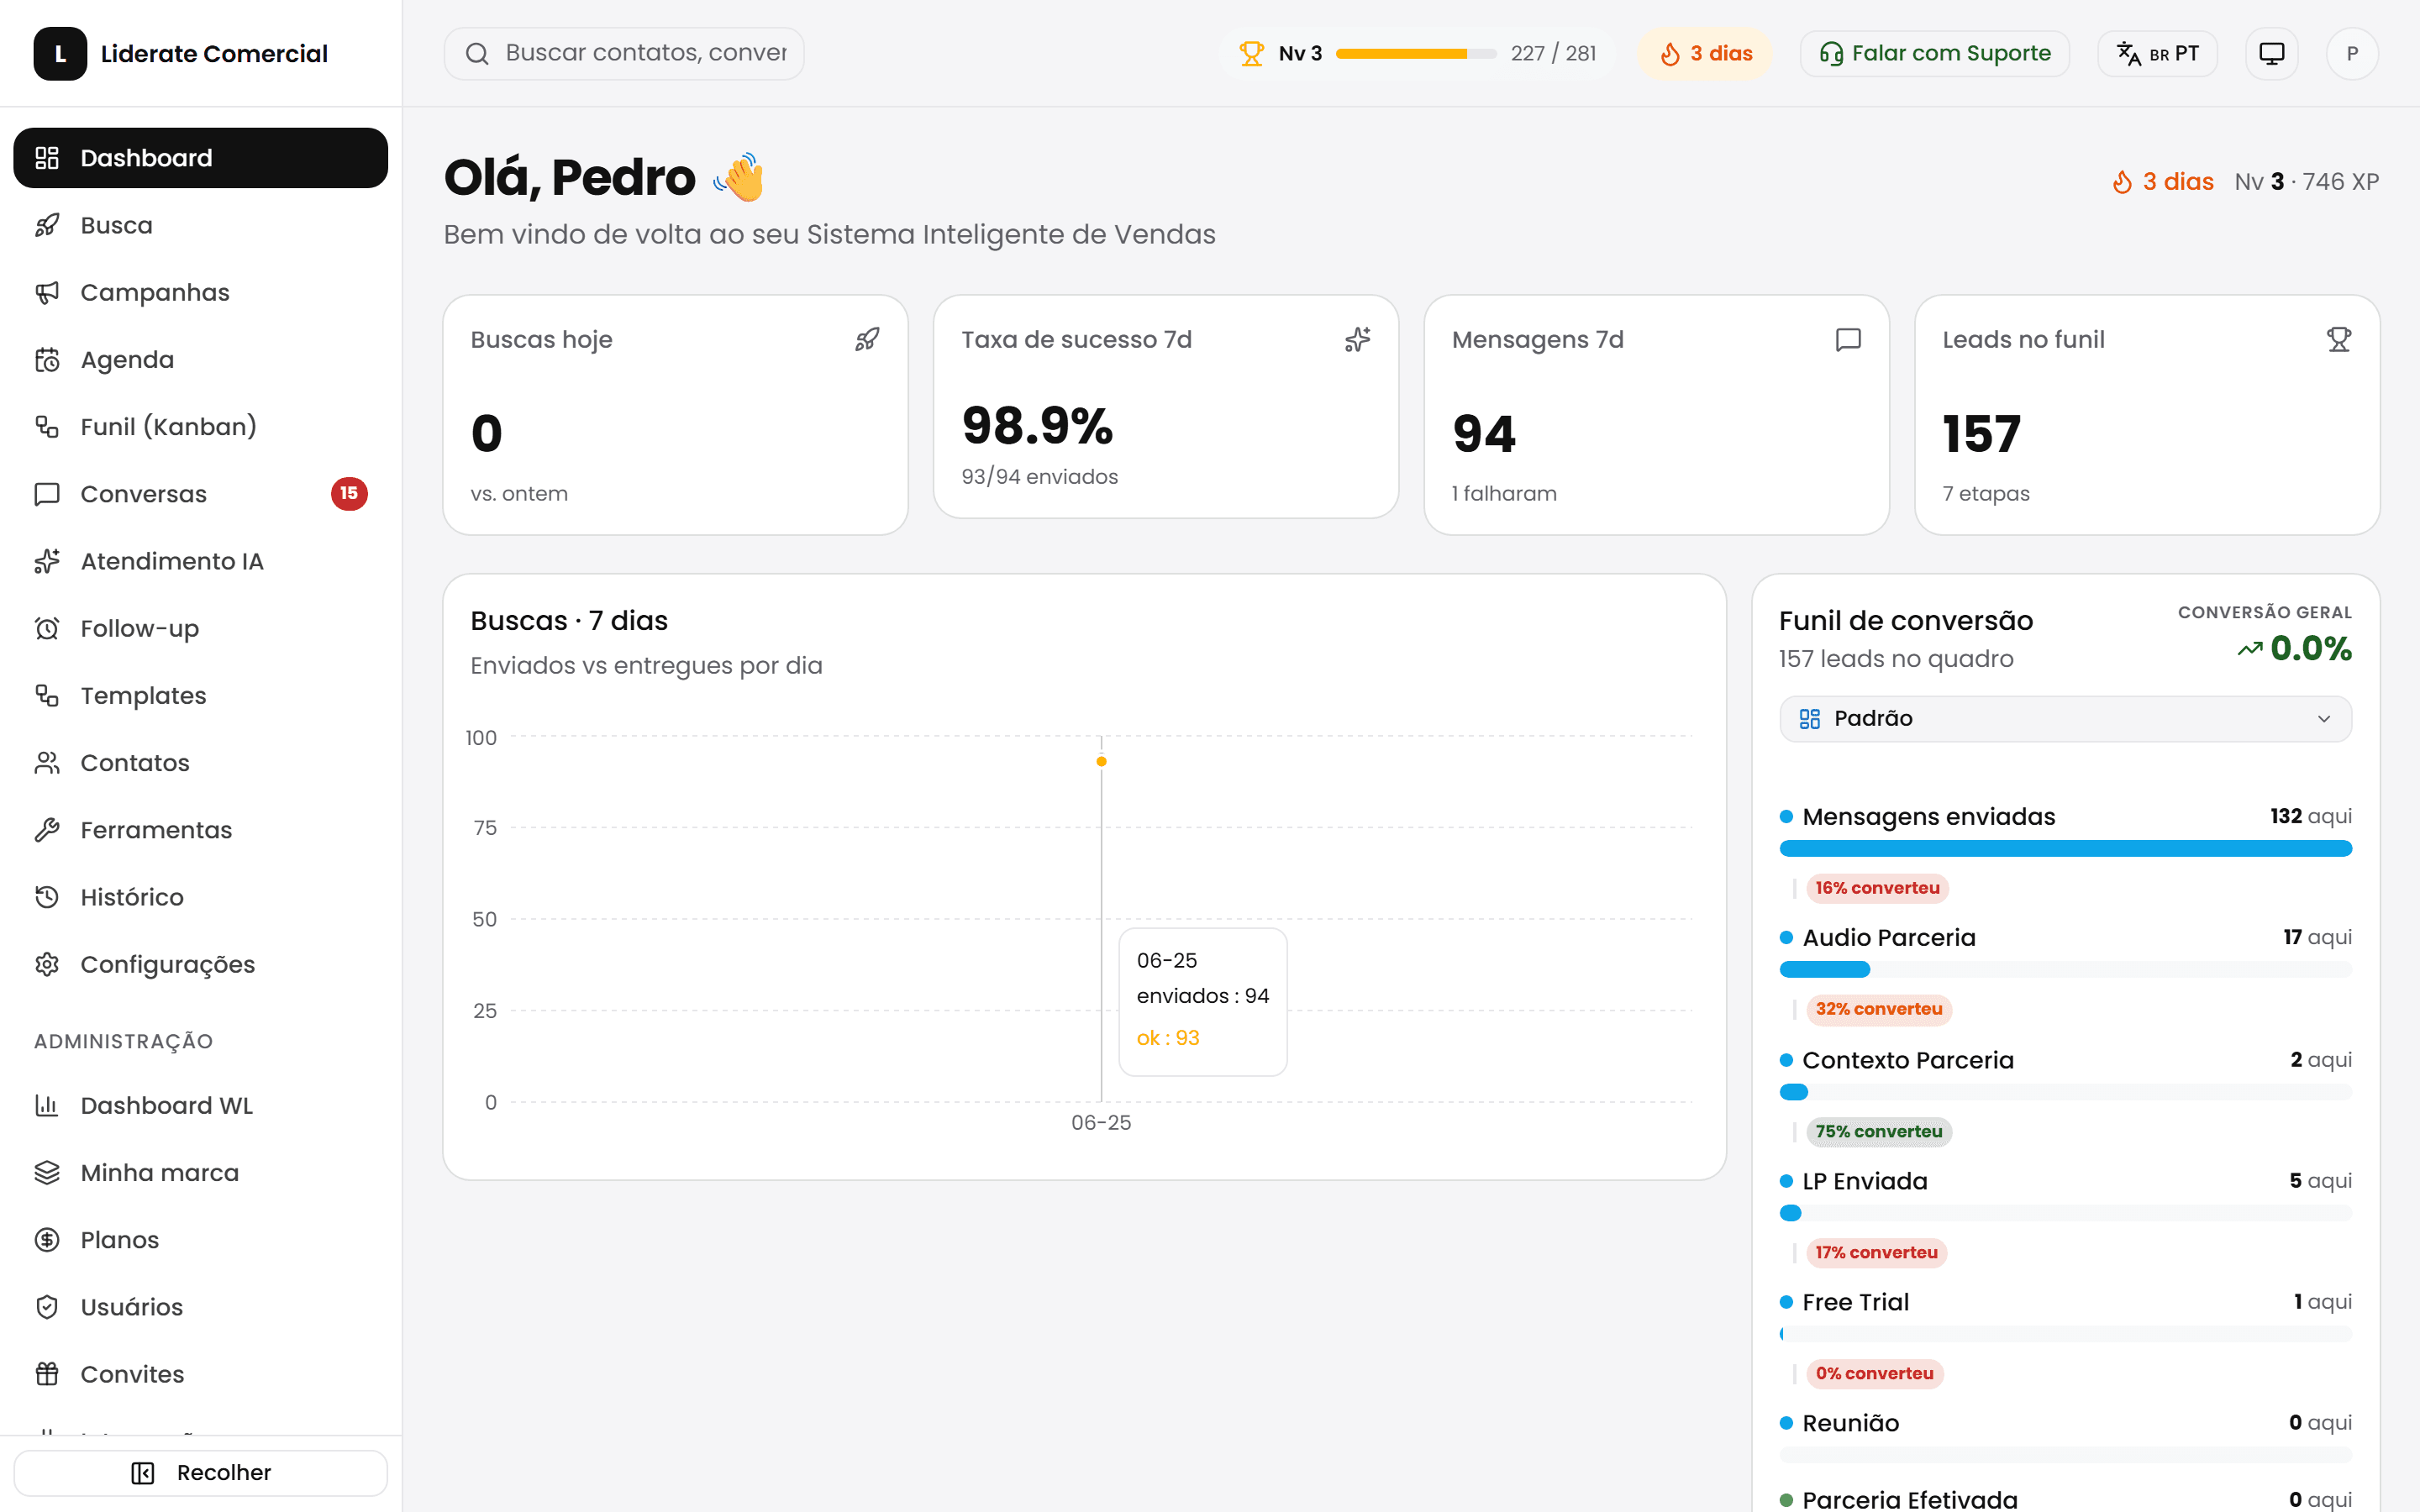Screen dimensions: 2420x1512
Task: Click the Falar com Suporte button
Action: pos(1934,53)
